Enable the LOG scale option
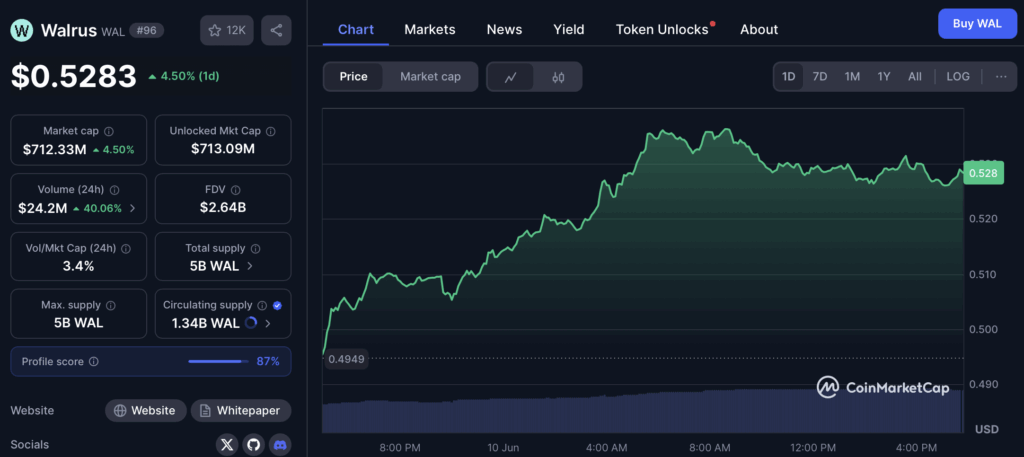 (x=958, y=76)
